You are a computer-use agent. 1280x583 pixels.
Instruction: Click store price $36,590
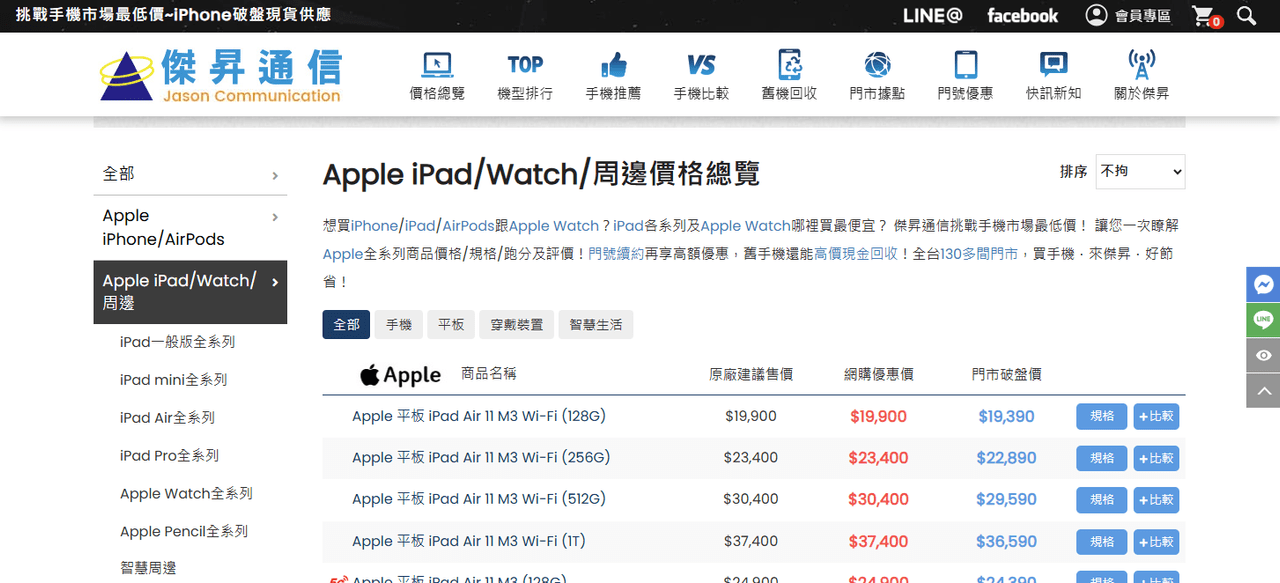pos(1006,541)
